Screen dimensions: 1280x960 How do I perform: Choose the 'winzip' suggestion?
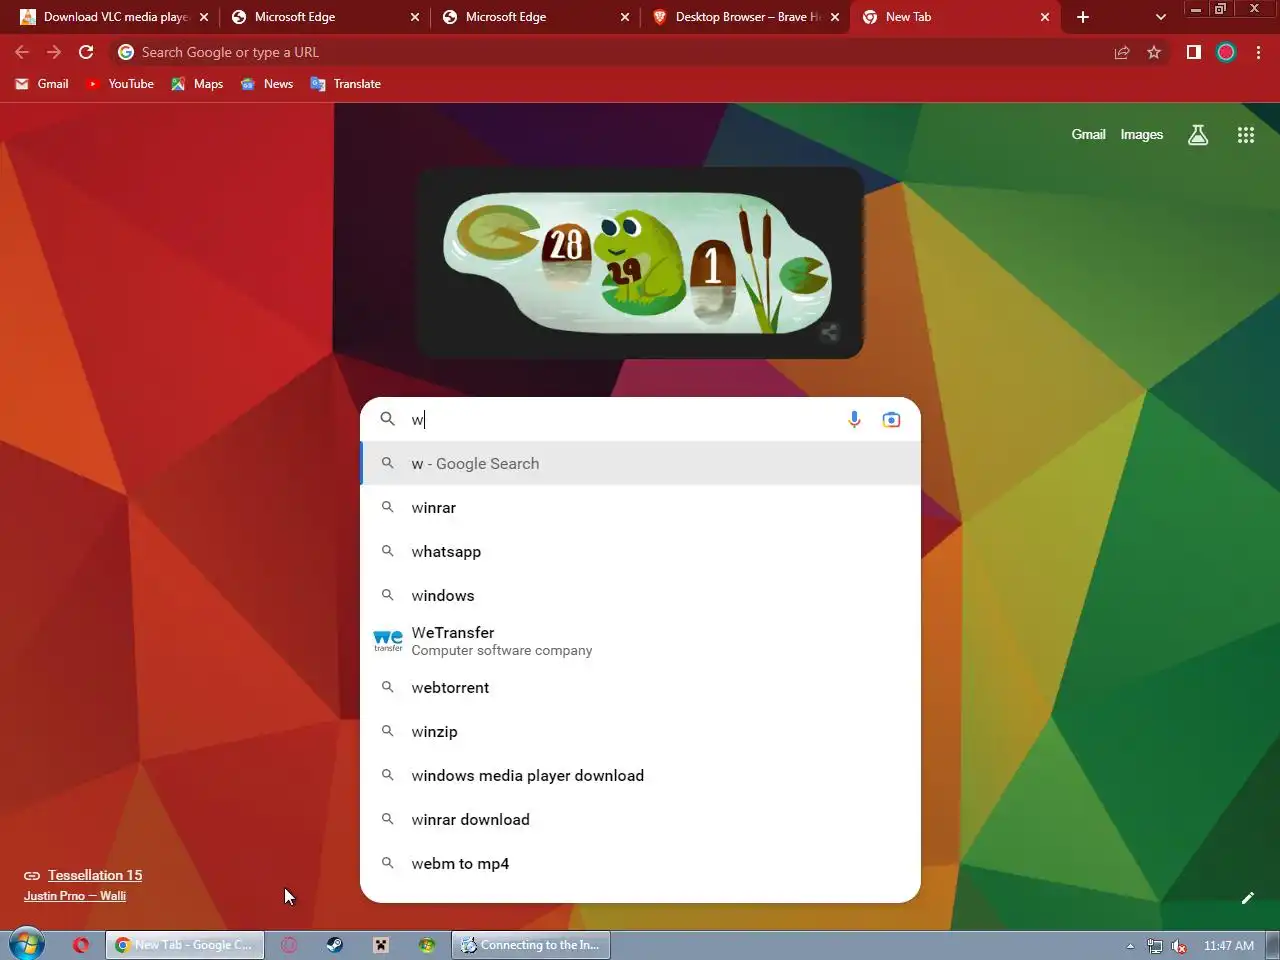pos(640,732)
